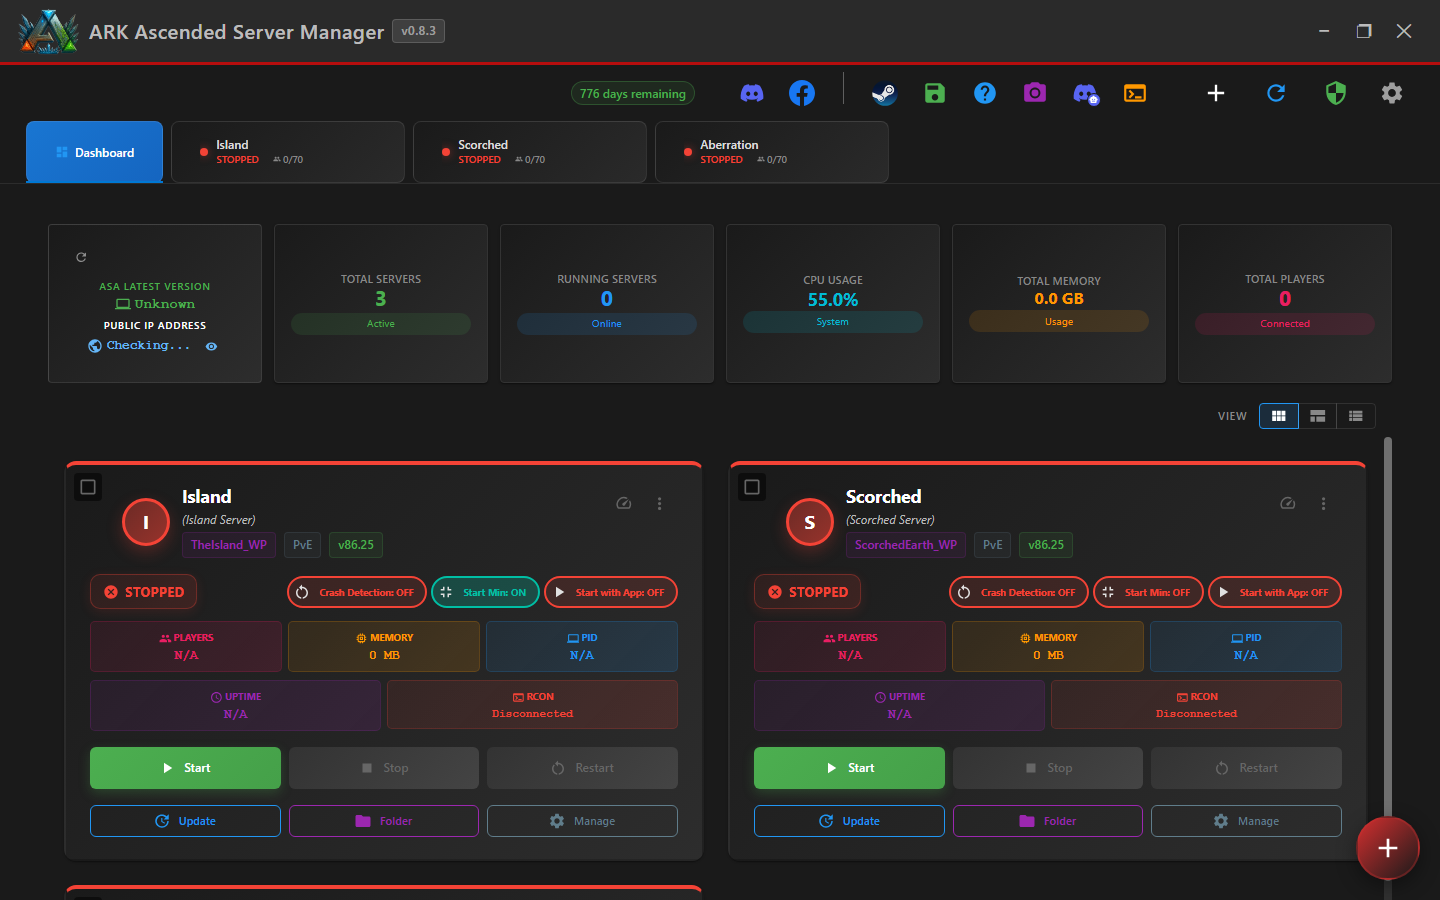Switch to the Island server tab
Viewport: 1440px width, 900px height.
click(288, 152)
